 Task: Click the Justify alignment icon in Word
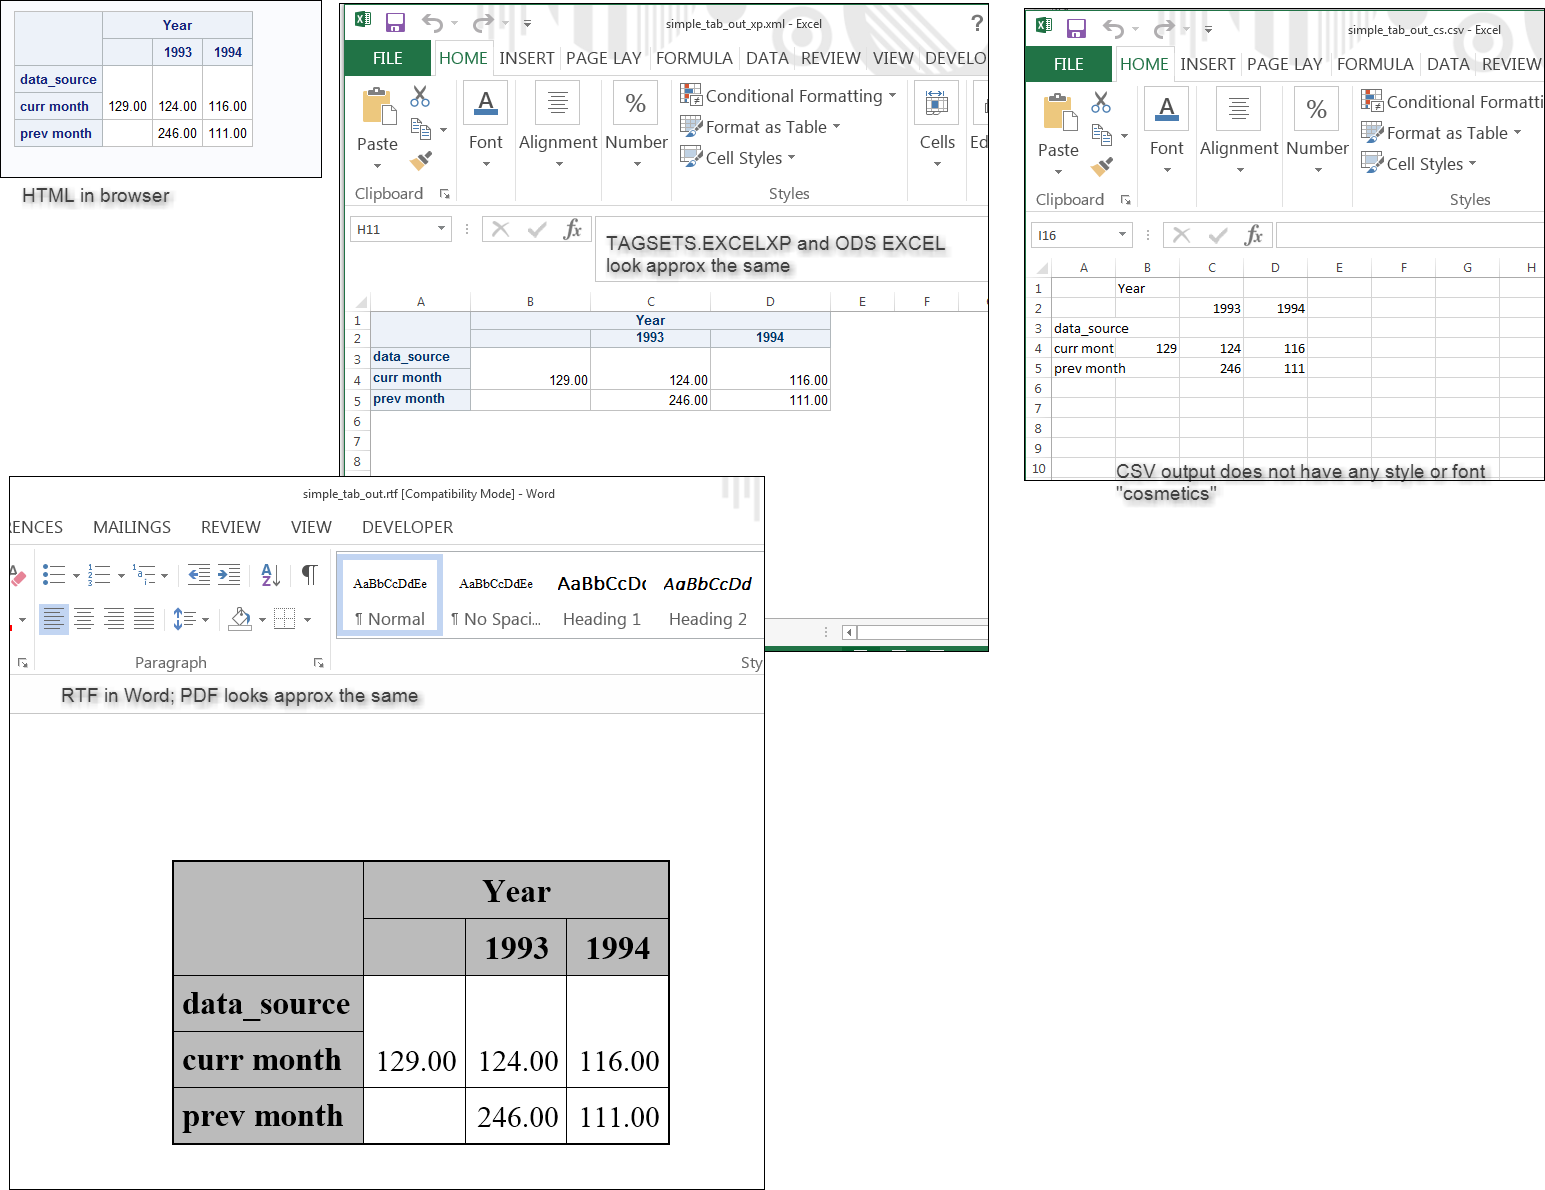pos(144,619)
